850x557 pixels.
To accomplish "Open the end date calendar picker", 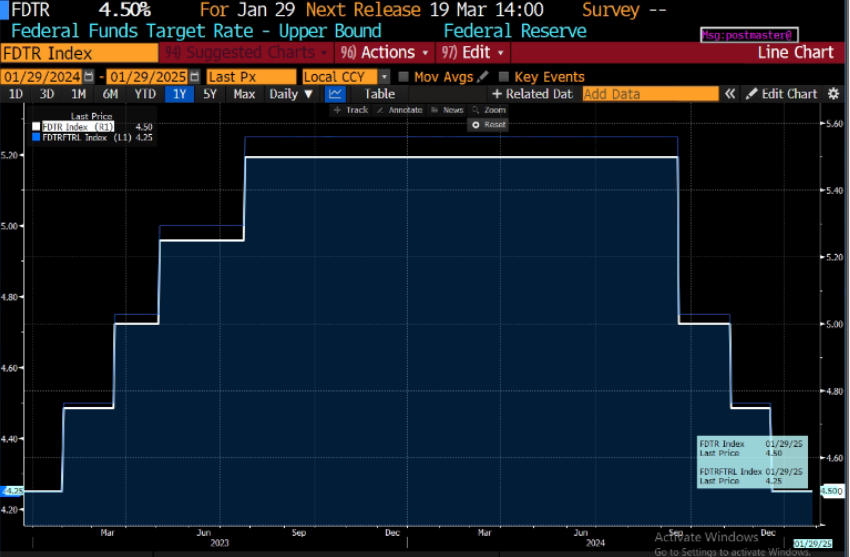I will click(194, 77).
